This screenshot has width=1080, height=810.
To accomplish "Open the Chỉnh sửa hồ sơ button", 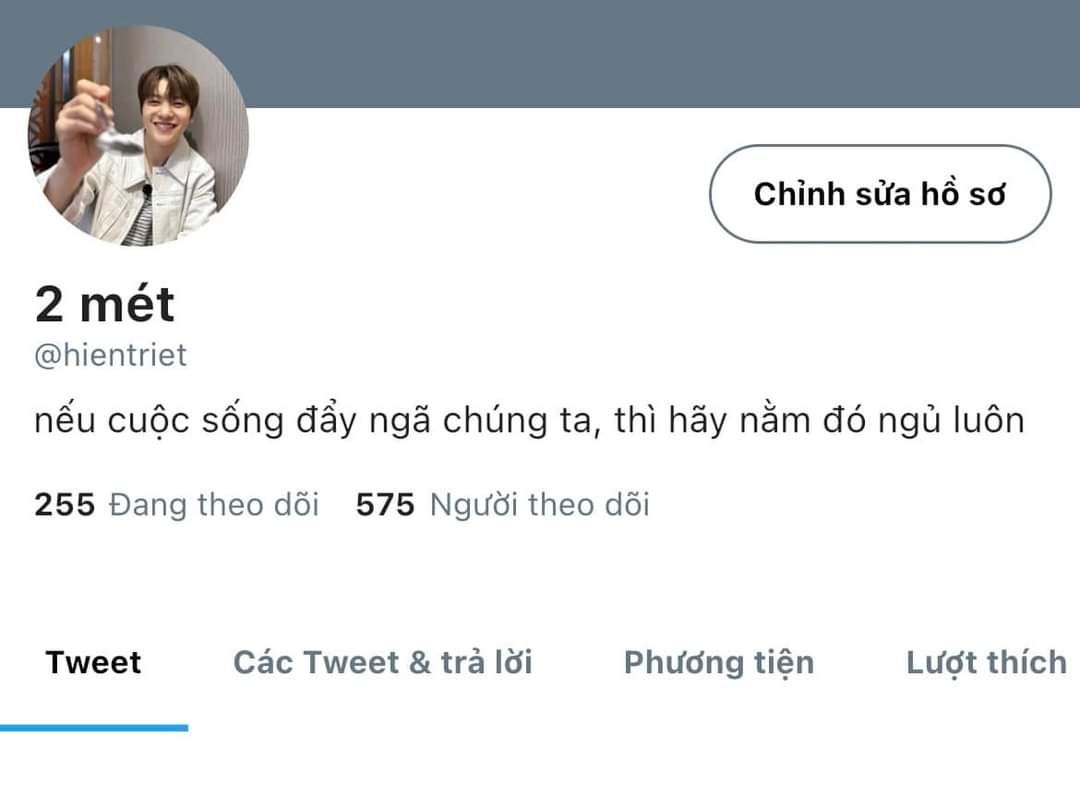I will (x=880, y=194).
